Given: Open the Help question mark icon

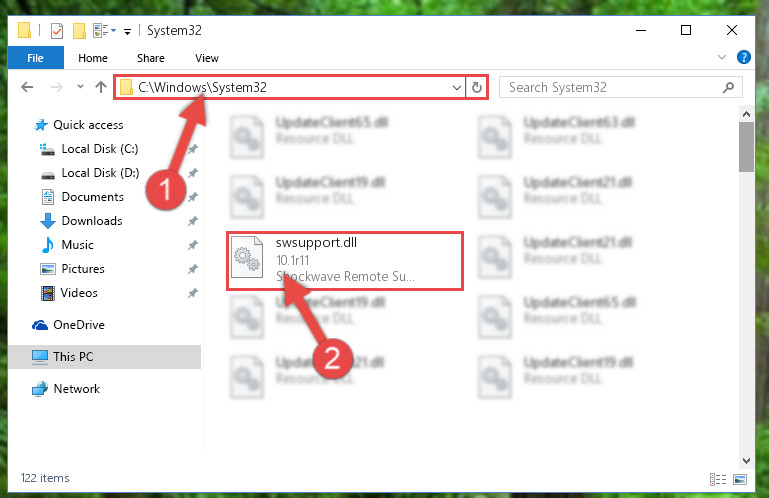Looking at the screenshot, I should click(x=743, y=57).
